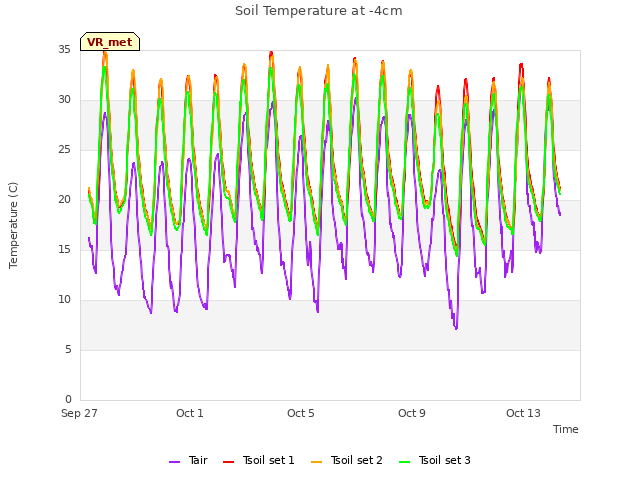Click the red Tsoil set 1 swatch
The width and height of the screenshot is (640, 480).
coord(229,461)
